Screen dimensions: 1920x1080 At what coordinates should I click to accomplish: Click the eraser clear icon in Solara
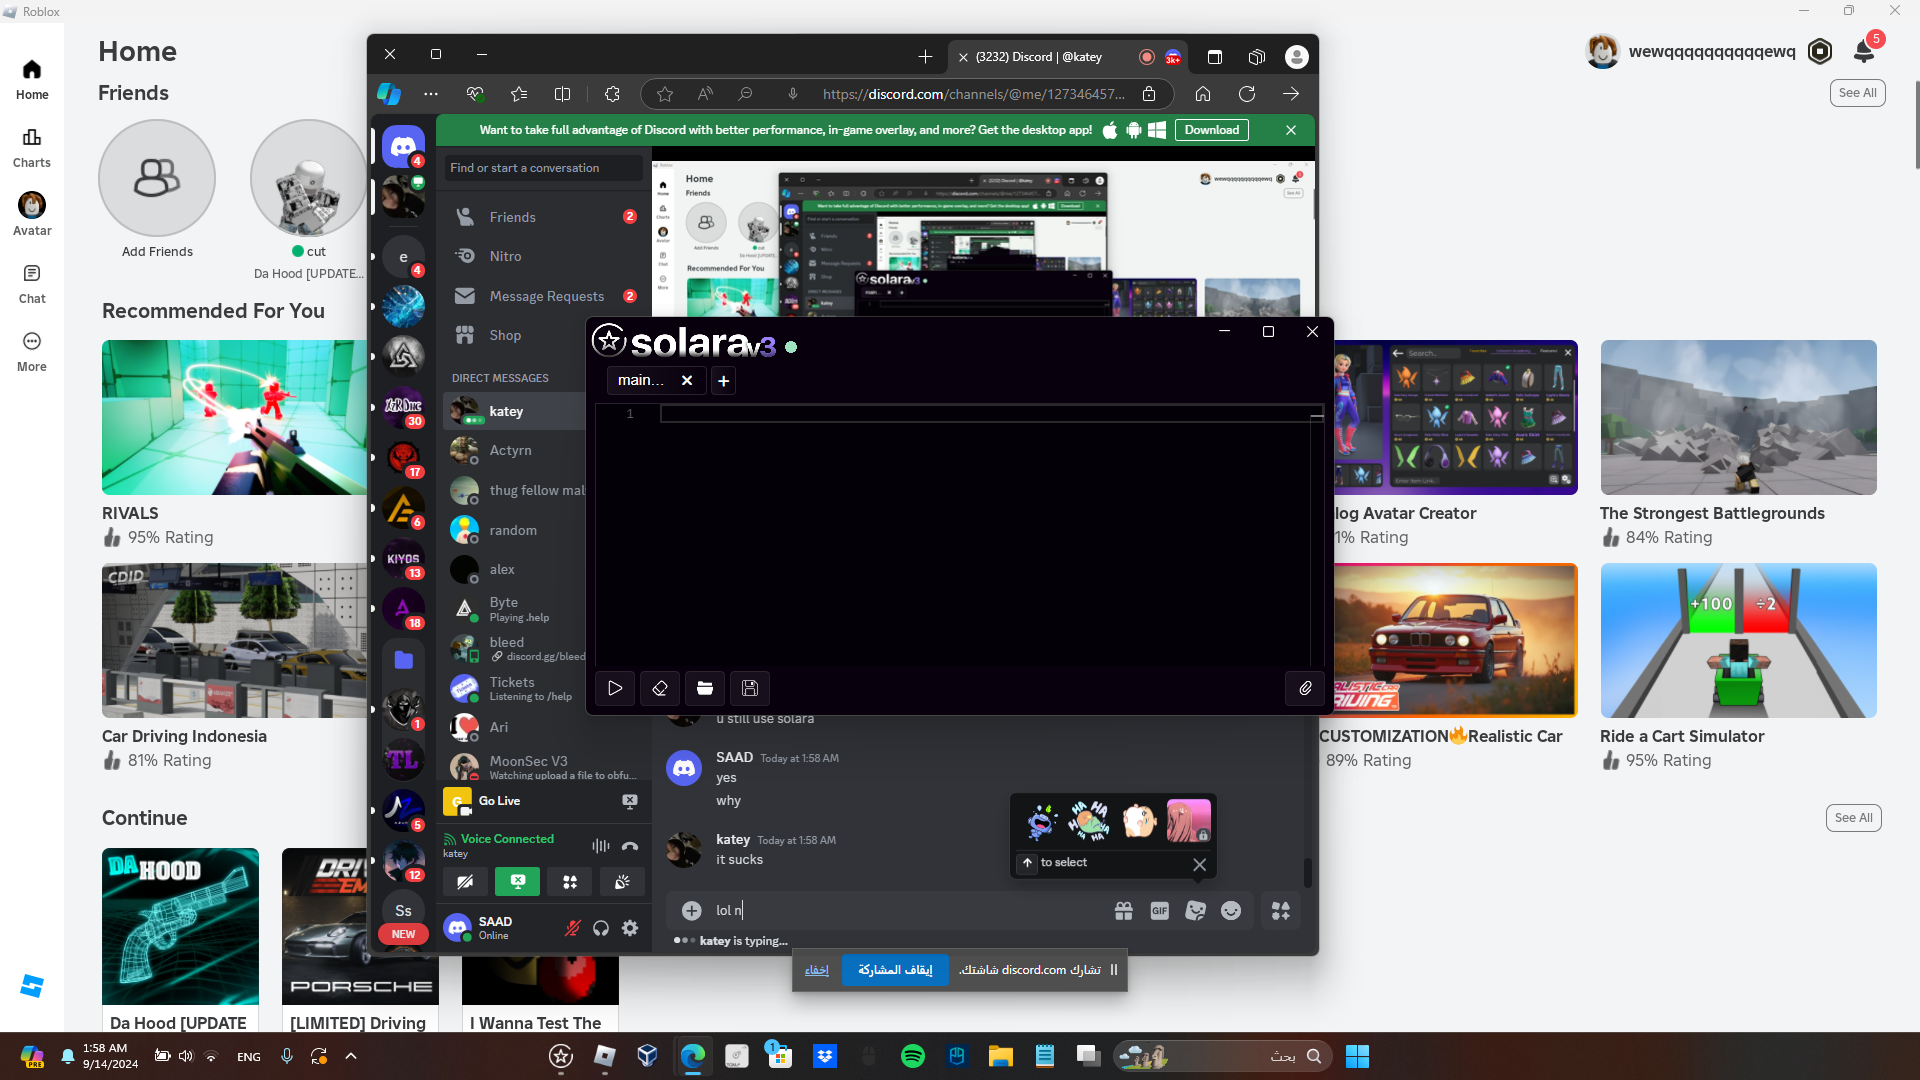coord(660,688)
